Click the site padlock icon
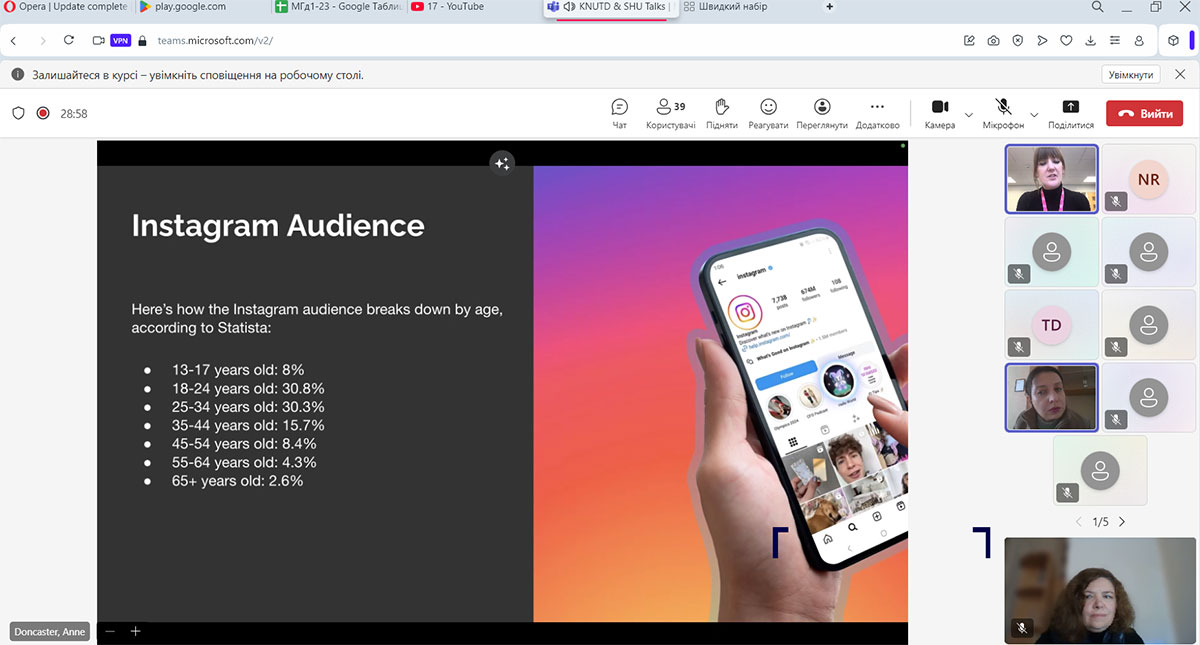This screenshot has height=645, width=1200. 143,41
